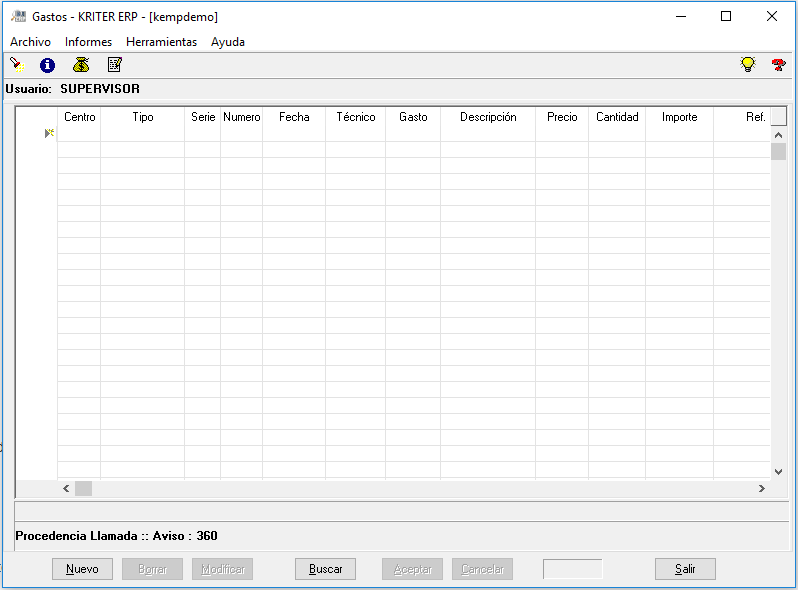Click the notepad with pencil icon
The height and width of the screenshot is (590, 798).
tap(114, 65)
